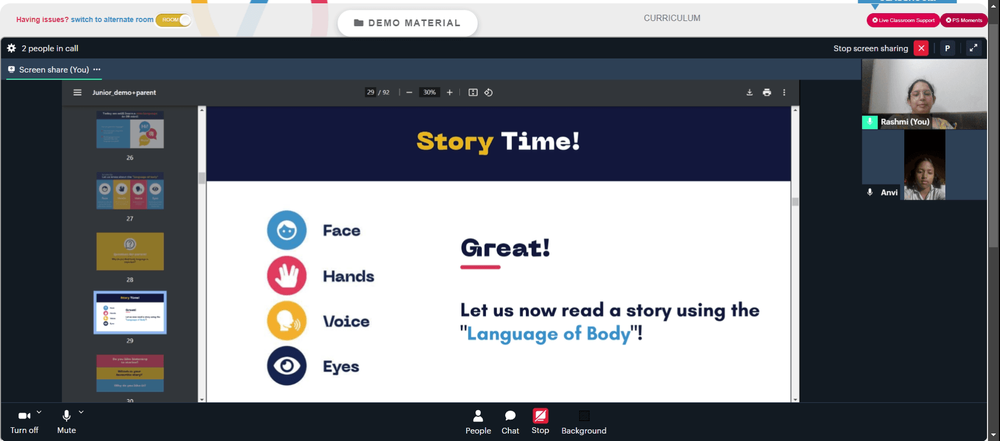1000x441 pixels.
Task: Click the Voice icon on slide
Action: point(286,321)
